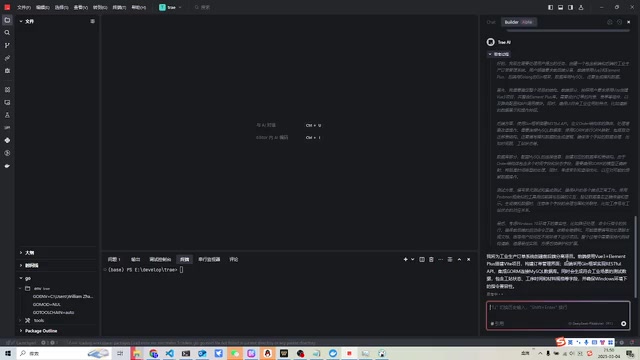The width and height of the screenshot is (640, 360).
Task: Open the Remote Explorer monitor icon
Action: point(7,102)
